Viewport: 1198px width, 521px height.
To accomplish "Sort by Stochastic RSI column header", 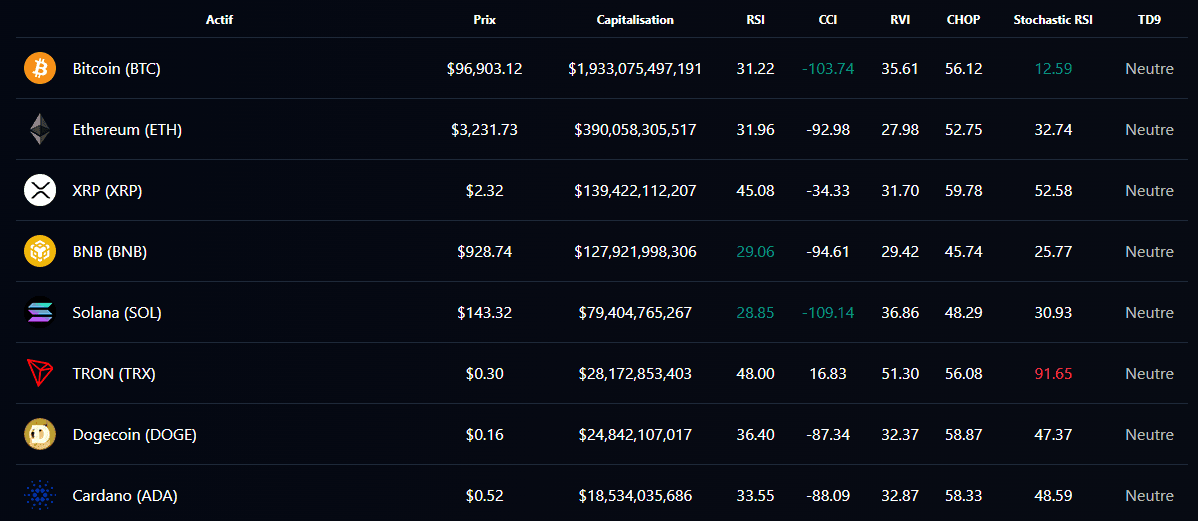I will 1053,20.
